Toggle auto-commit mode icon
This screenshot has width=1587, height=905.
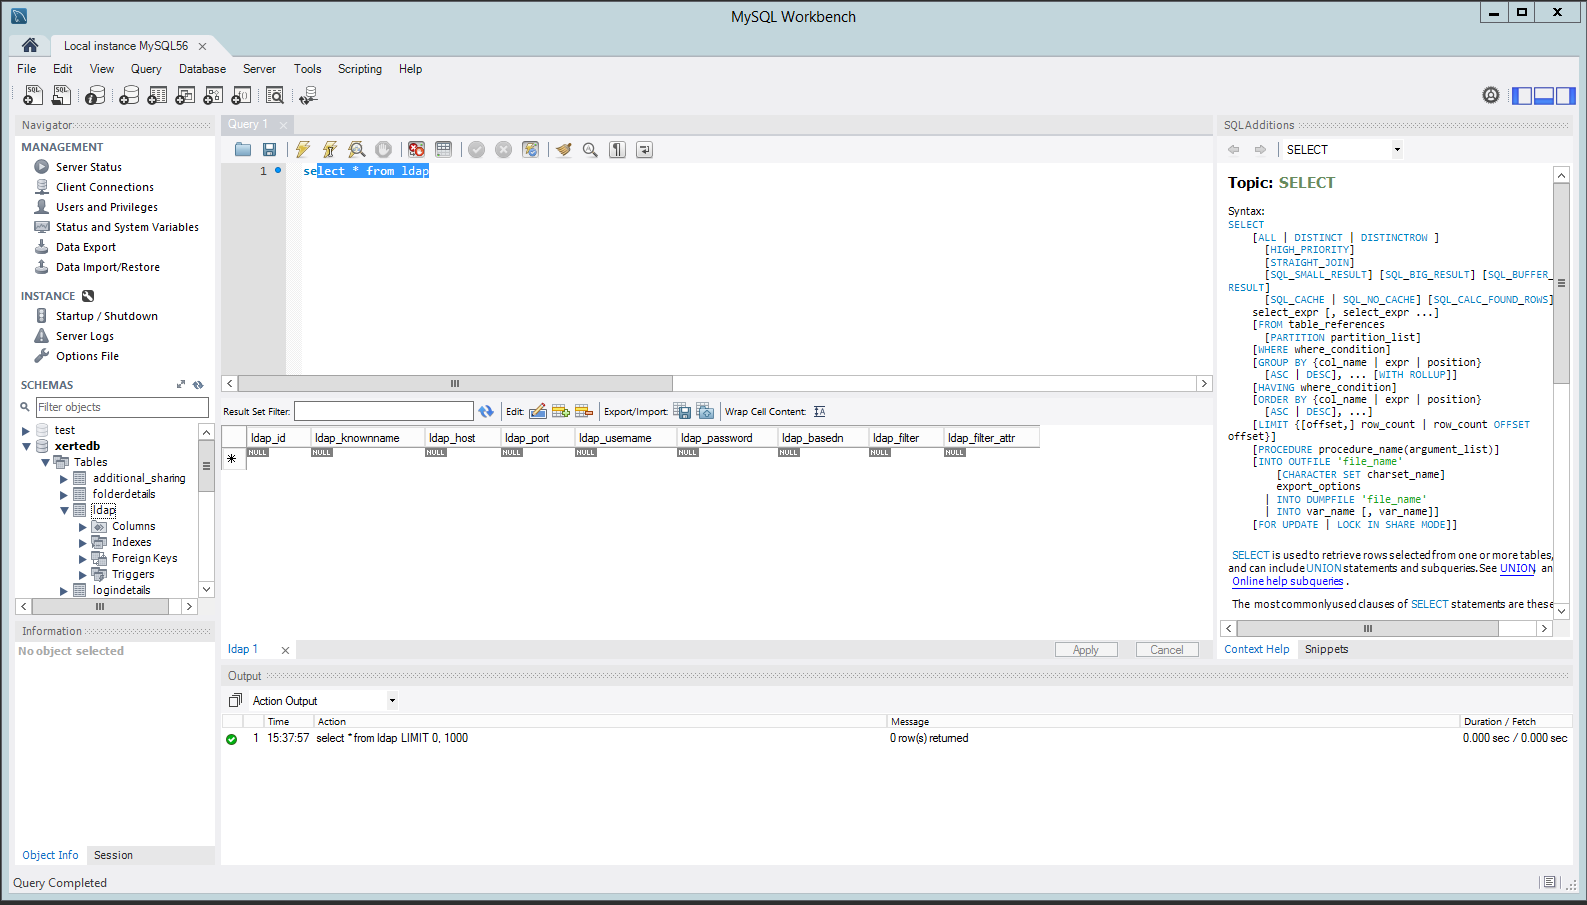point(530,149)
